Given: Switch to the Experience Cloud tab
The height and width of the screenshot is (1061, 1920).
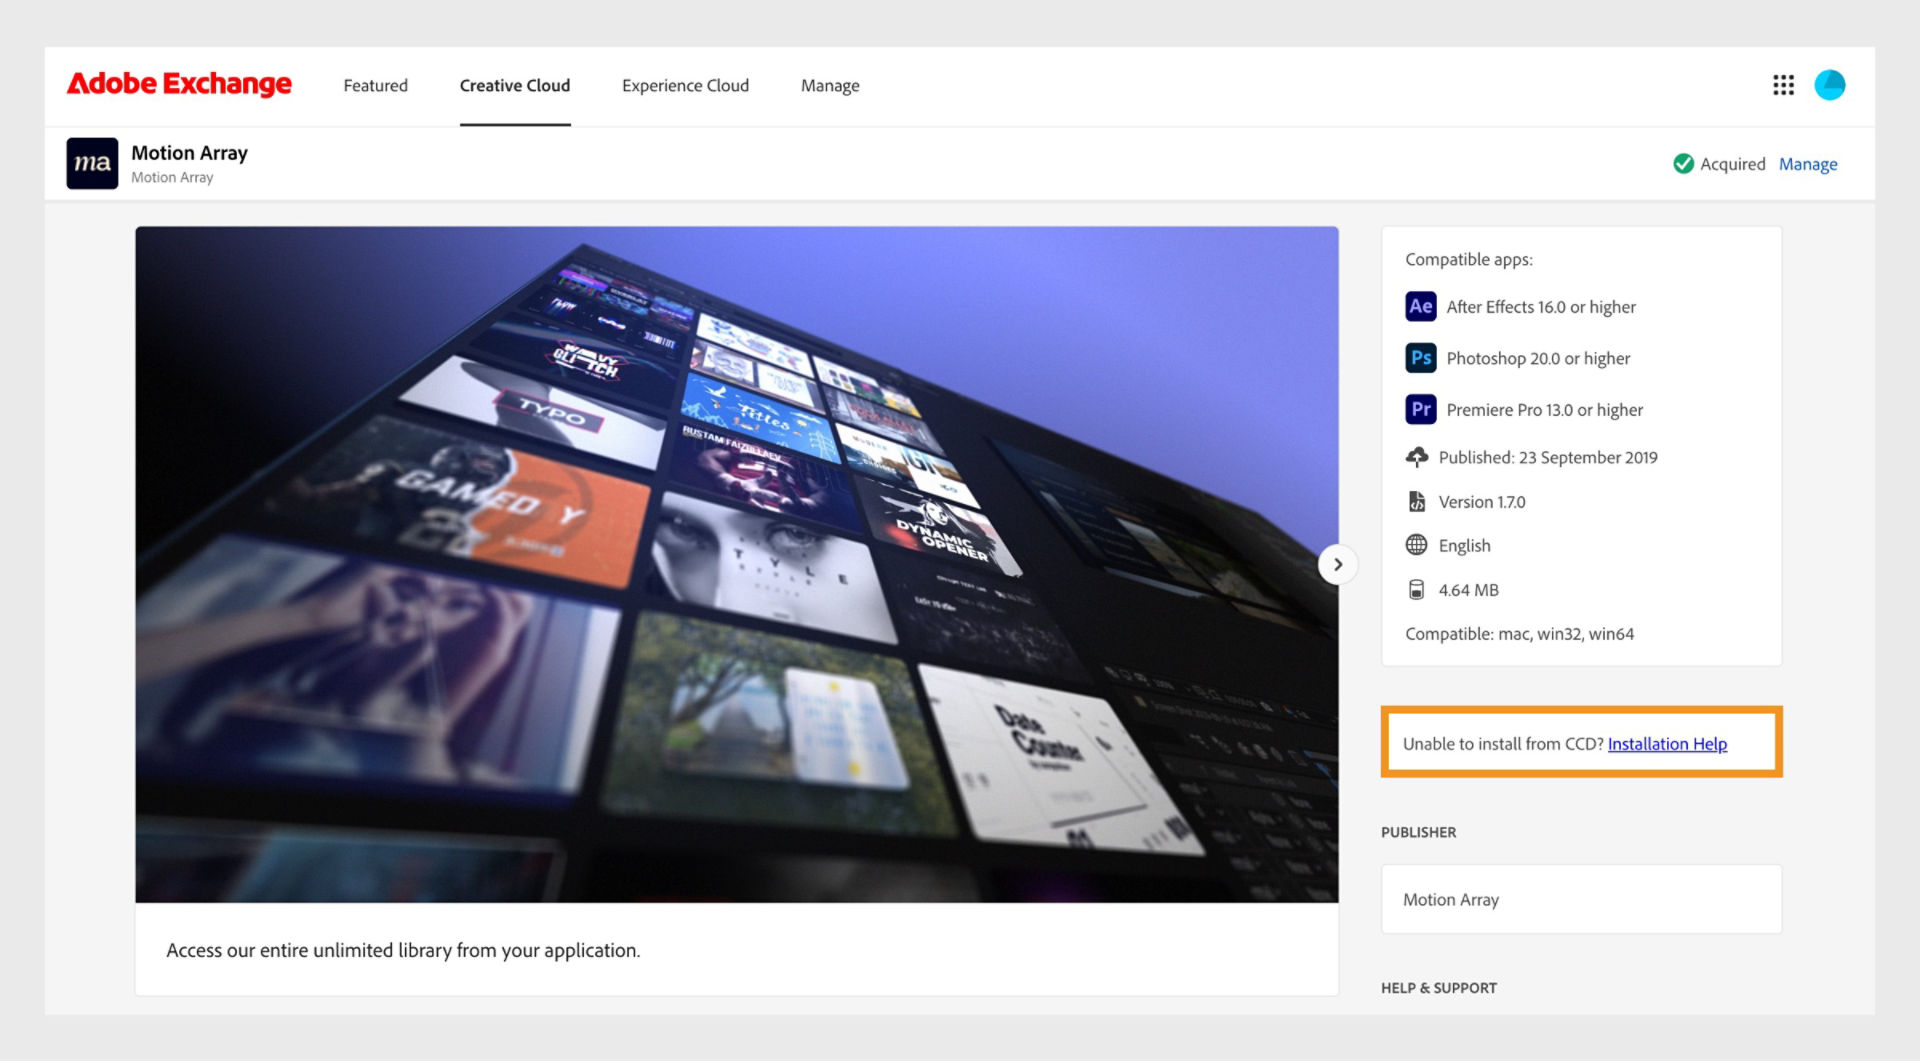Looking at the screenshot, I should pyautogui.click(x=685, y=85).
